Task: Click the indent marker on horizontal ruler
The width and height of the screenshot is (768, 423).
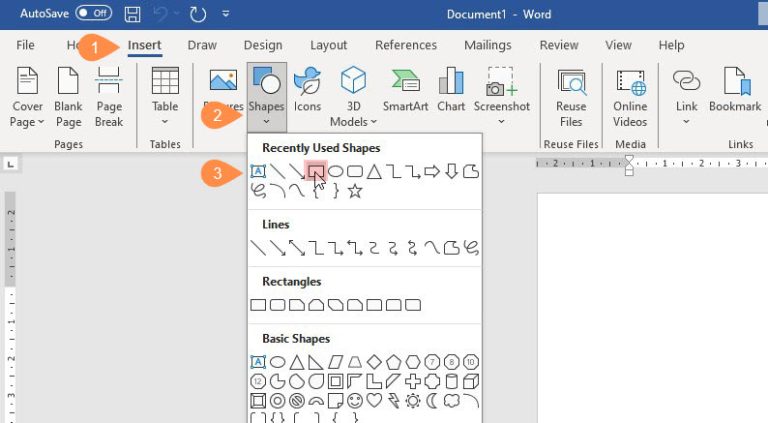Action: (x=629, y=165)
